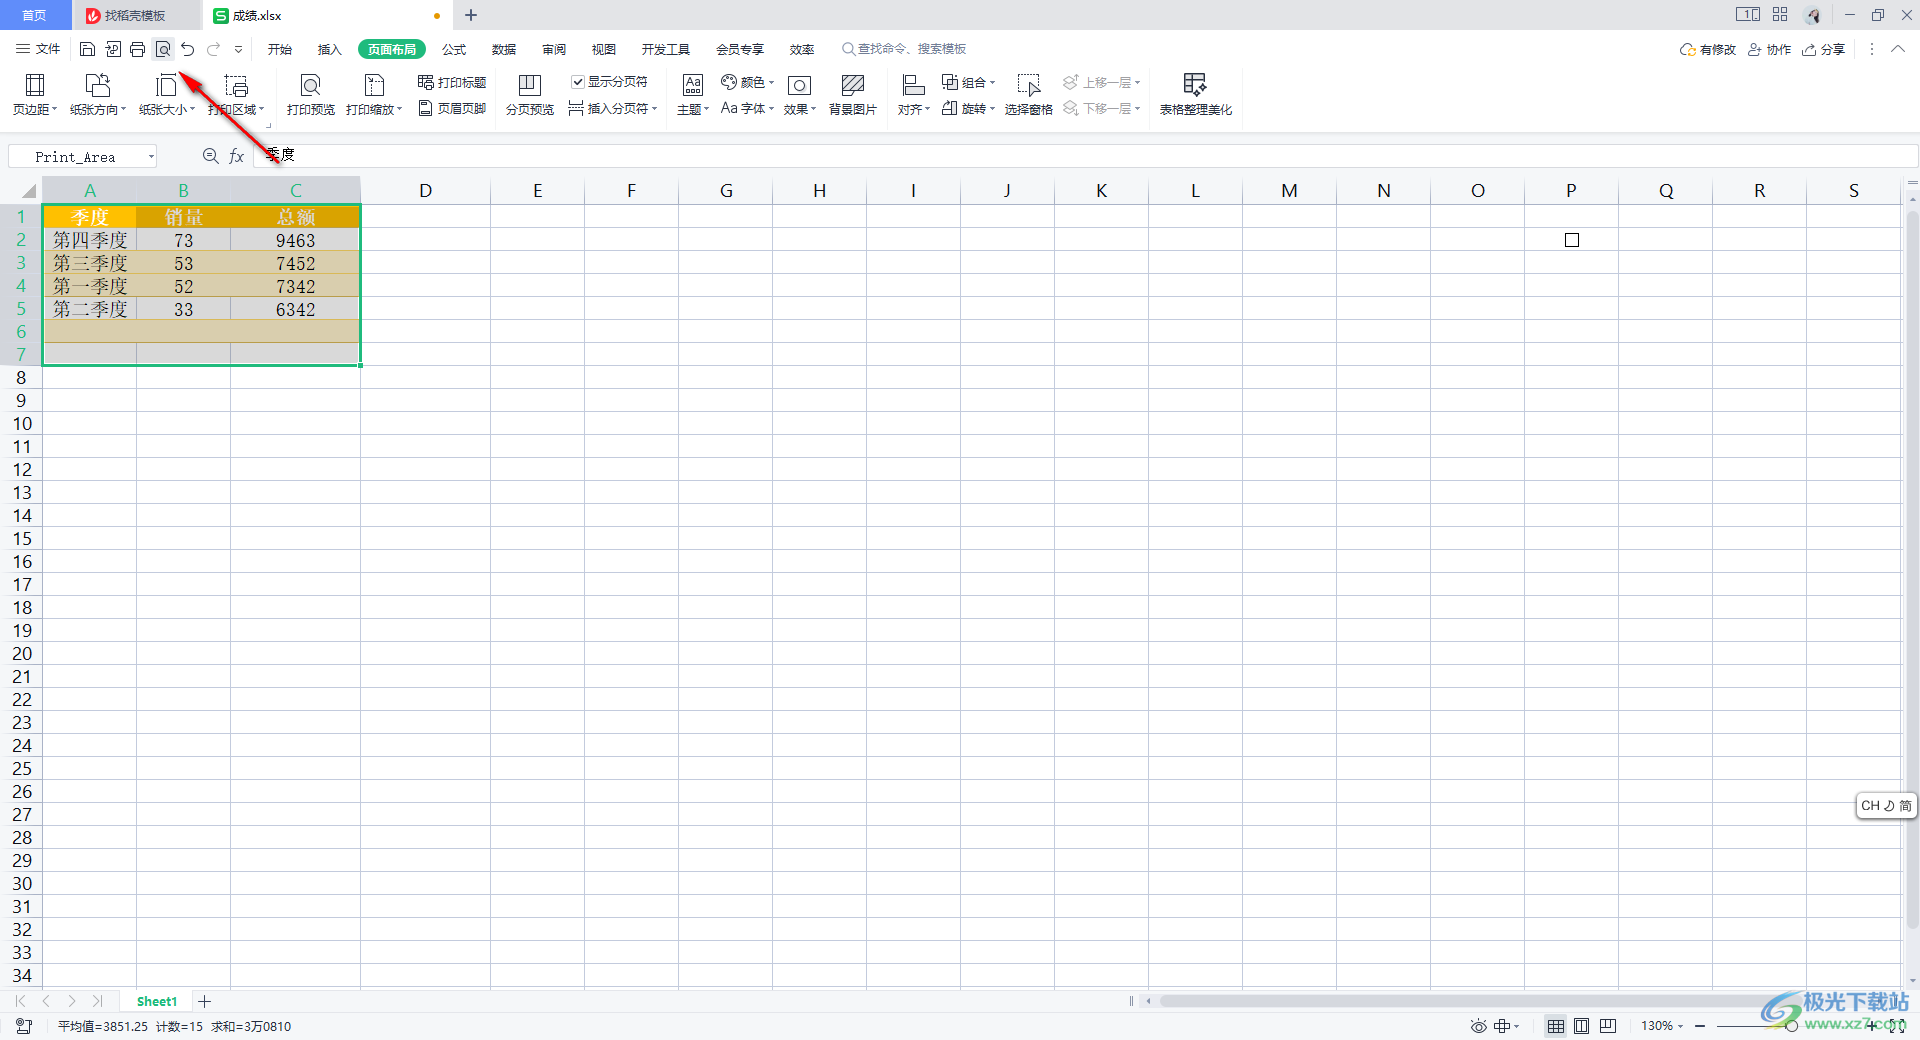Screen dimensions: 1920x1040
Task: Select cell containing 第四季度
Action: 90,240
